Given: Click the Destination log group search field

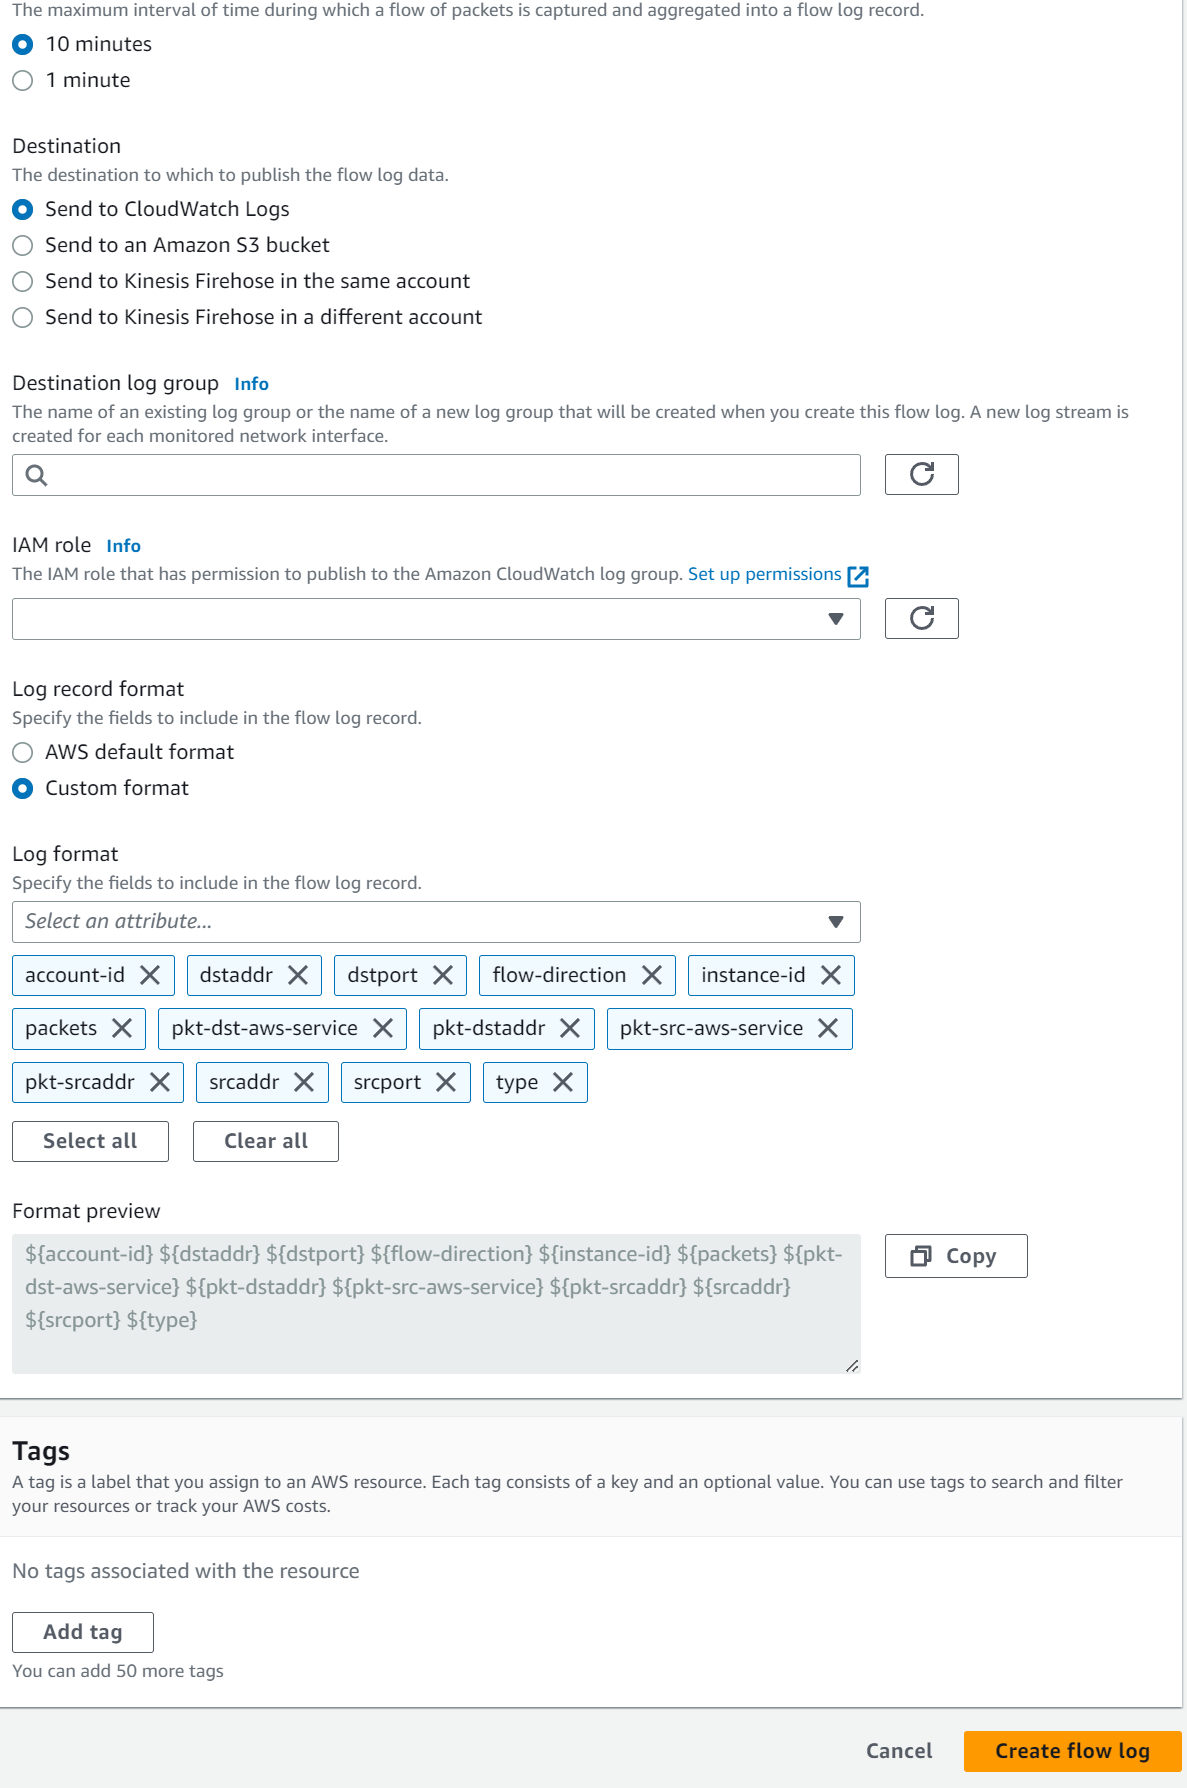Looking at the screenshot, I should pos(435,474).
